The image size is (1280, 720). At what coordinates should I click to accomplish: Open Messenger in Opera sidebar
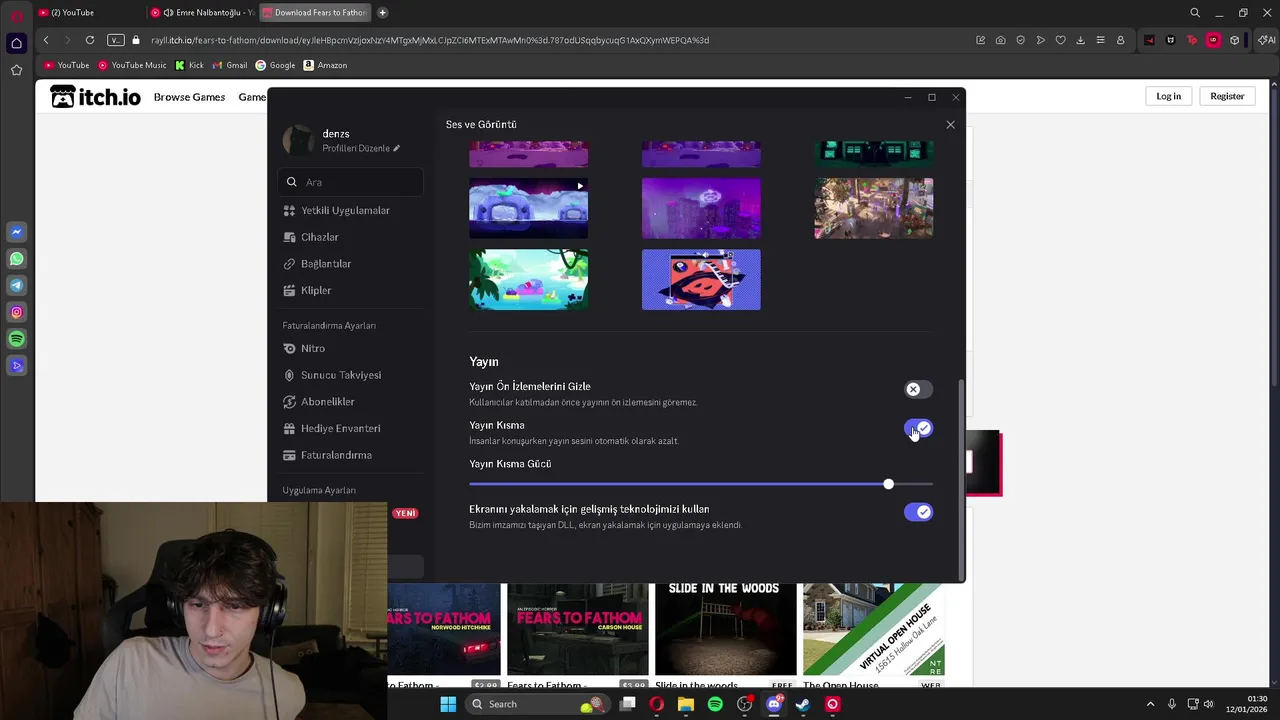(x=16, y=232)
